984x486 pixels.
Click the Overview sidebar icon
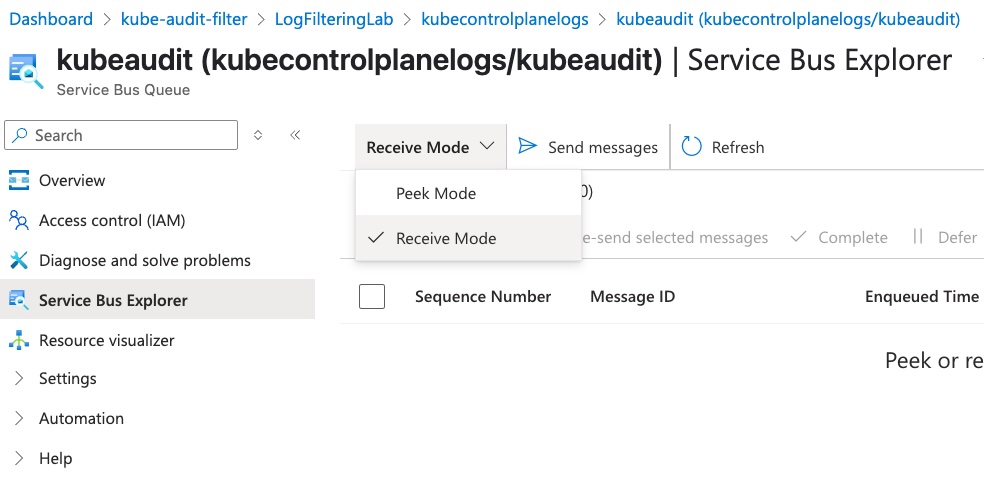(x=19, y=180)
